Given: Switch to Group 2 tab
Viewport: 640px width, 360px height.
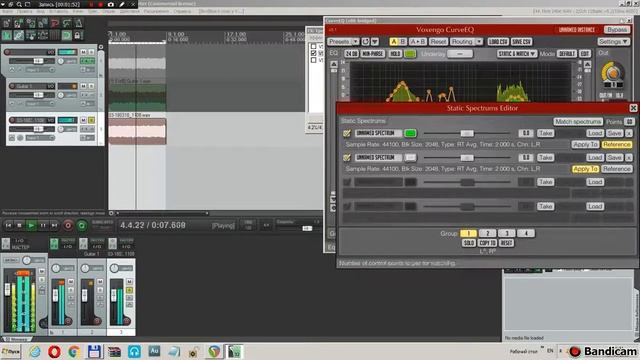Looking at the screenshot, I should click(x=487, y=233).
